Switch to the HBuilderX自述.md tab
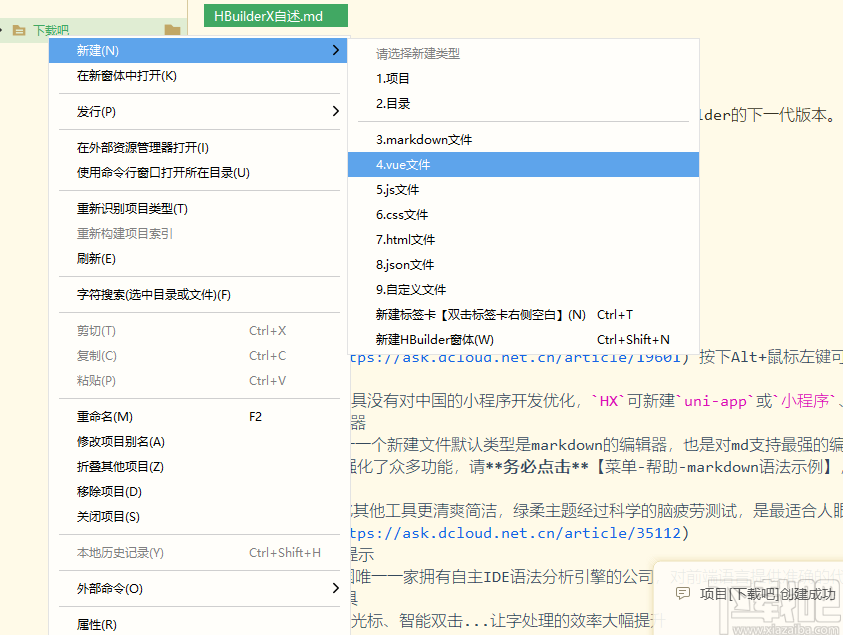This screenshot has height=635, width=843. coord(275,15)
